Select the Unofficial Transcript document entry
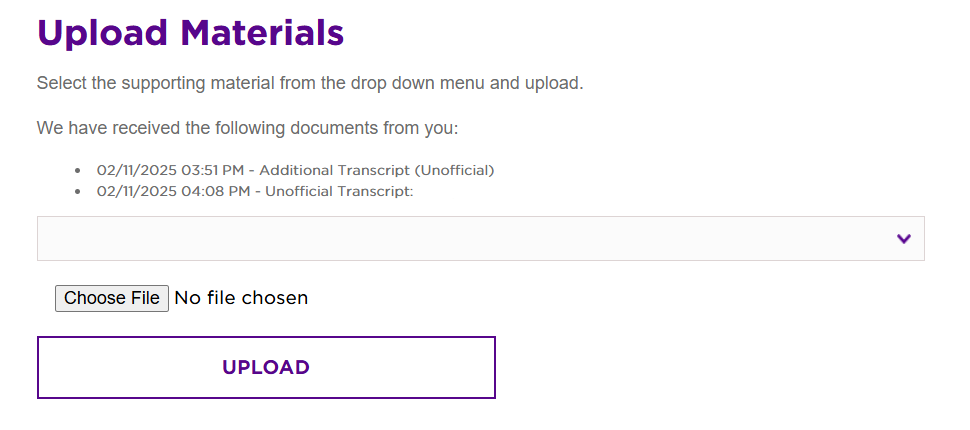The width and height of the screenshot is (970, 430). (339, 191)
